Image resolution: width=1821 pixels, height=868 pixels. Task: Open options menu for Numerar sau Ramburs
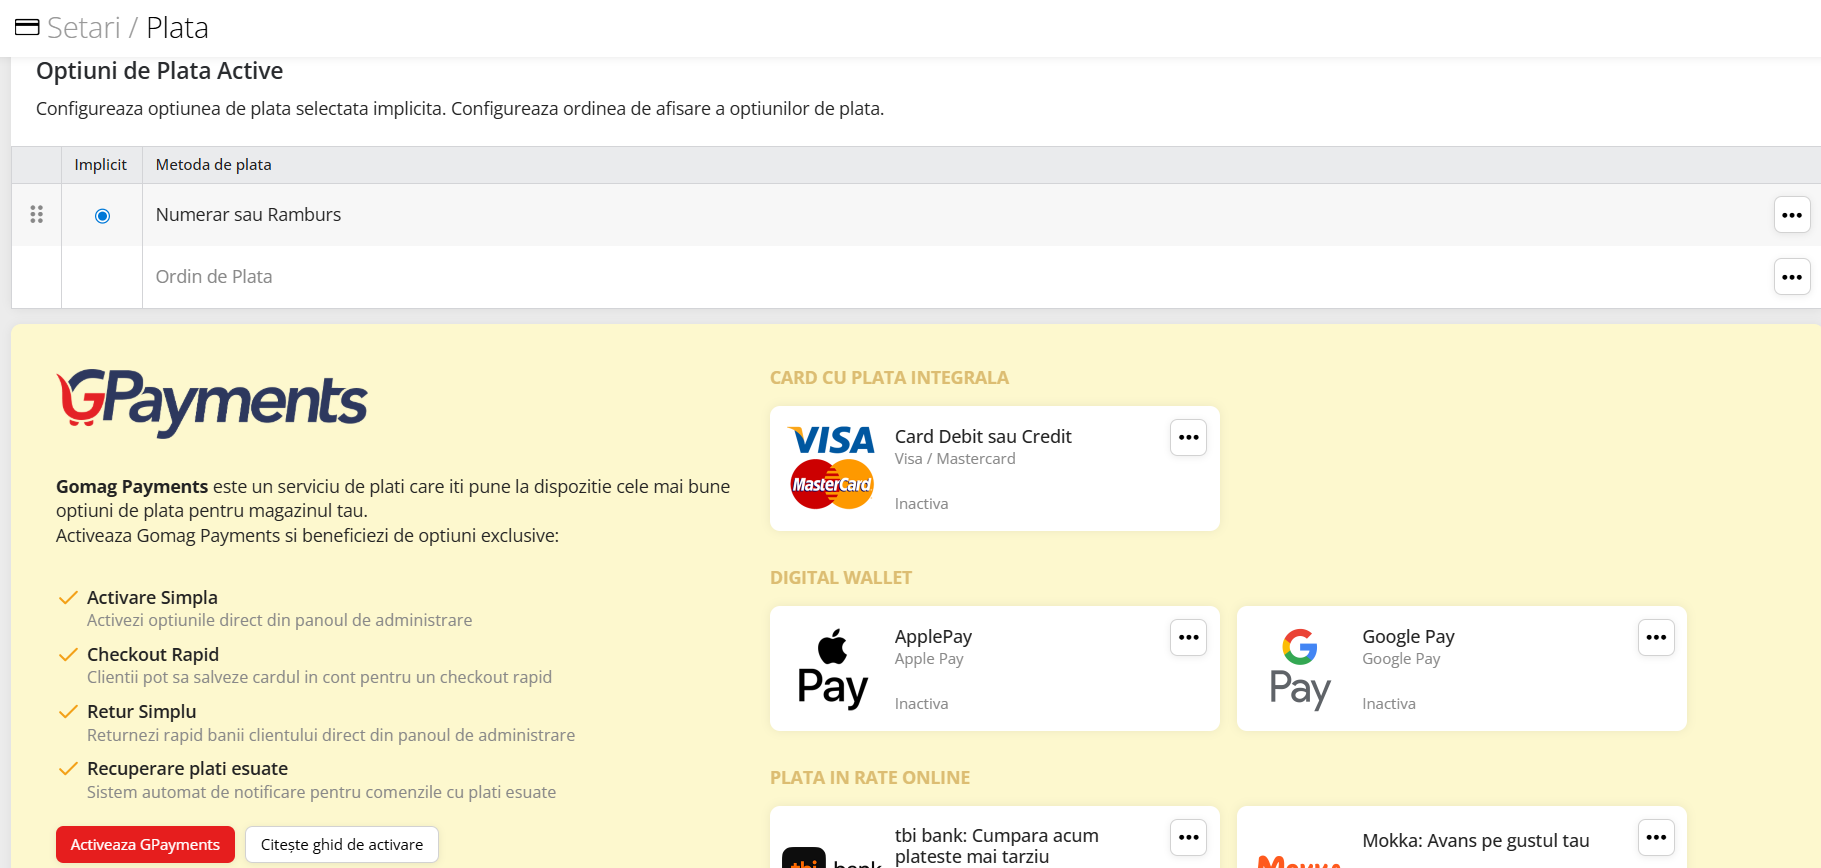coord(1792,215)
